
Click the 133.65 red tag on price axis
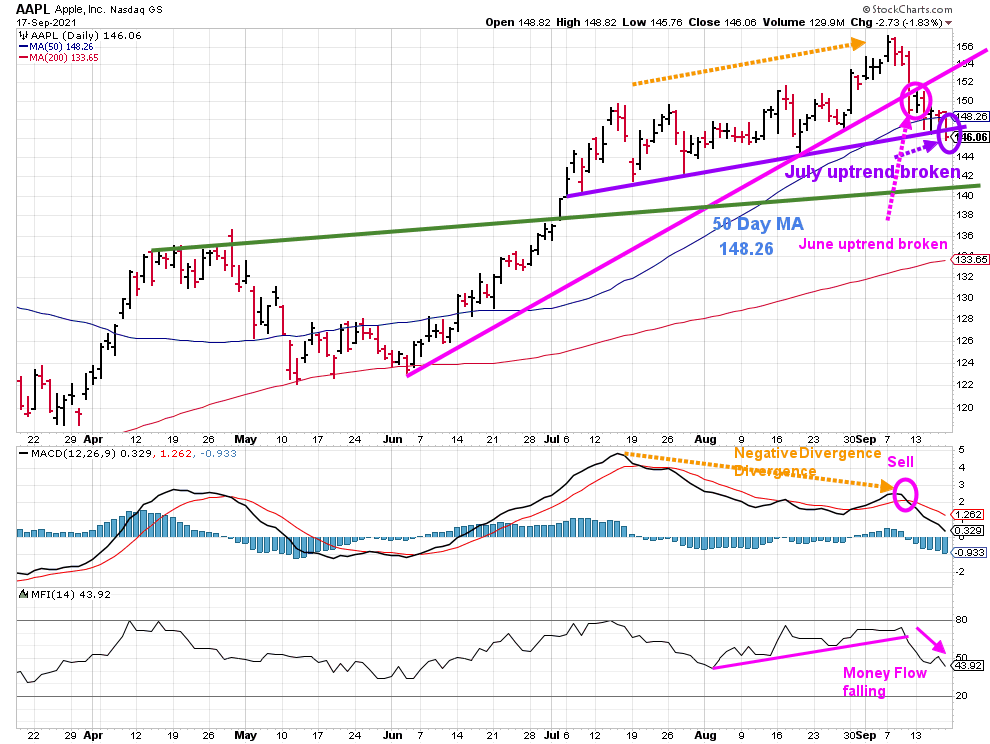click(971, 260)
